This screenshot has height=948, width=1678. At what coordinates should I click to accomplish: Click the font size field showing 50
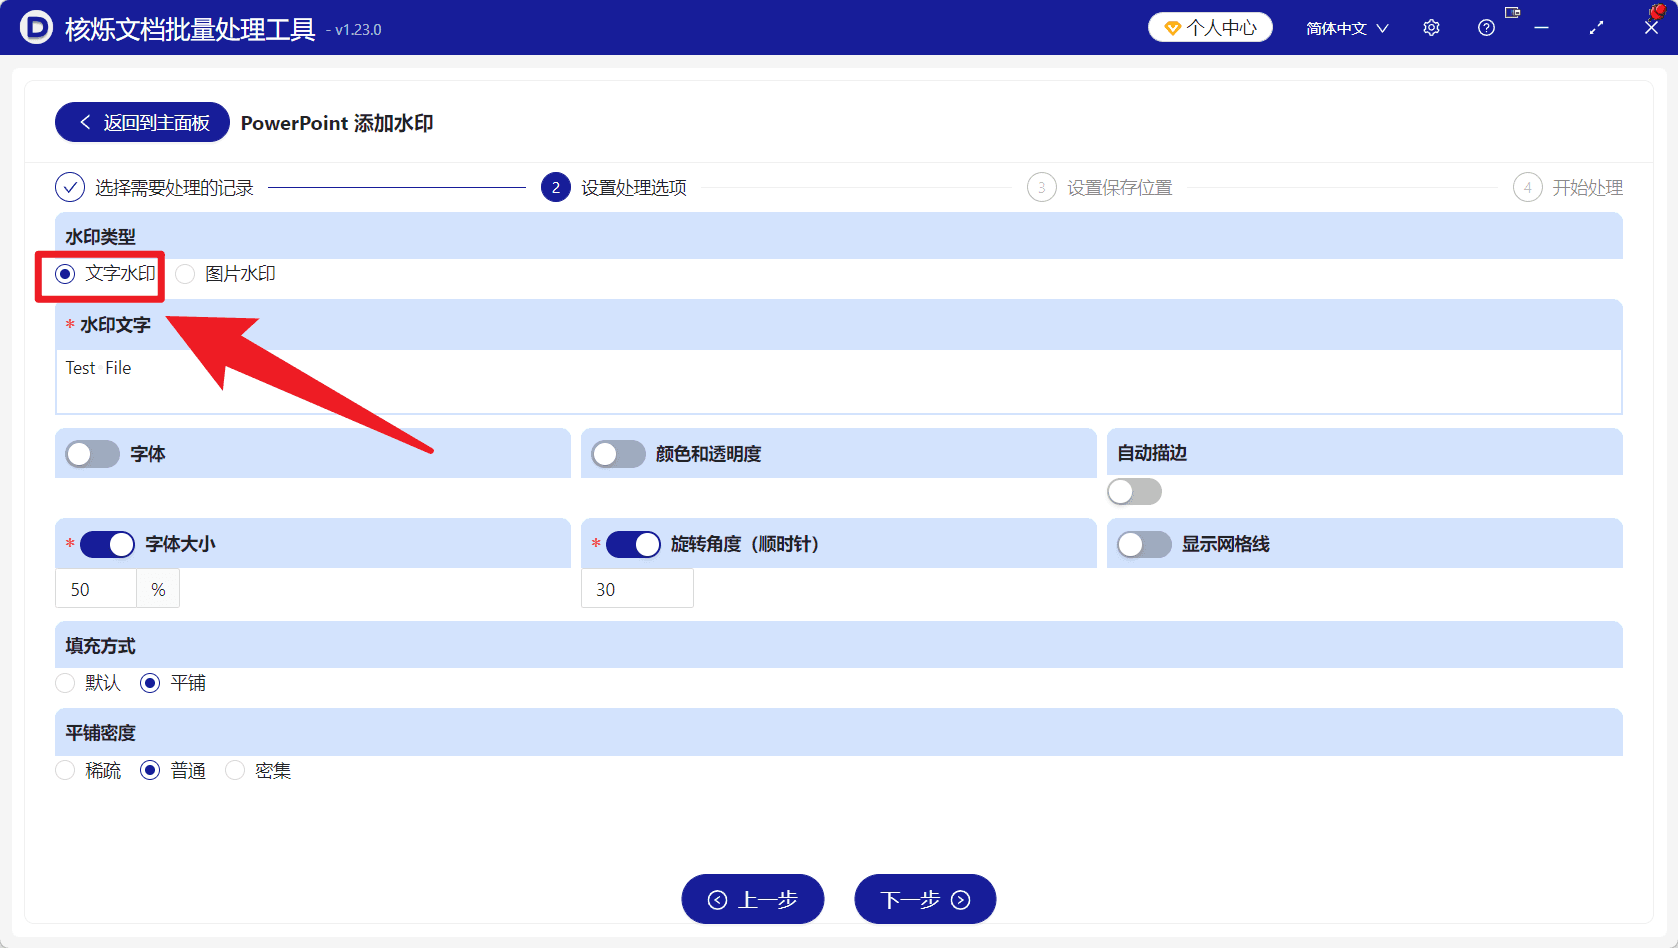pos(96,589)
